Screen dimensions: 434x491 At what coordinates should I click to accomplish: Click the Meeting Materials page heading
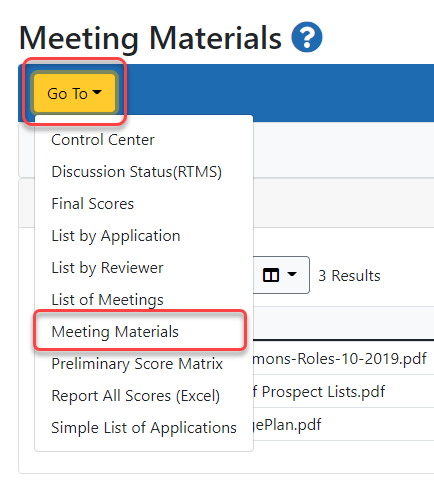pos(150,38)
